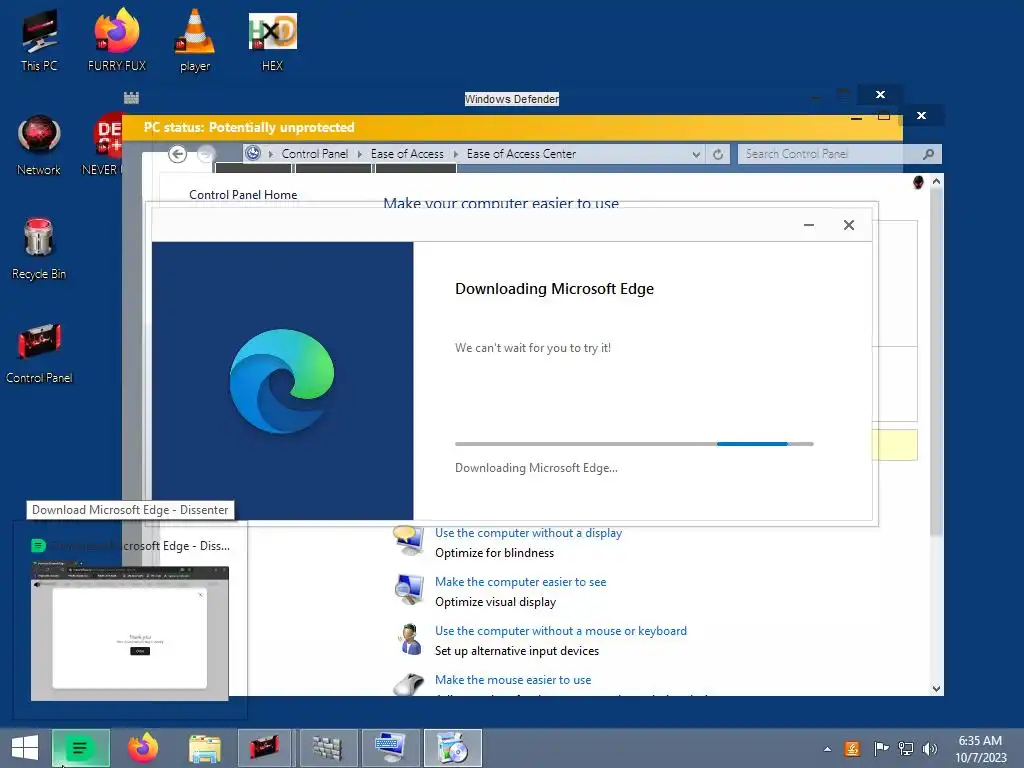Click the Back arrow in Control Panel
The image size is (1024, 768).
(178, 154)
